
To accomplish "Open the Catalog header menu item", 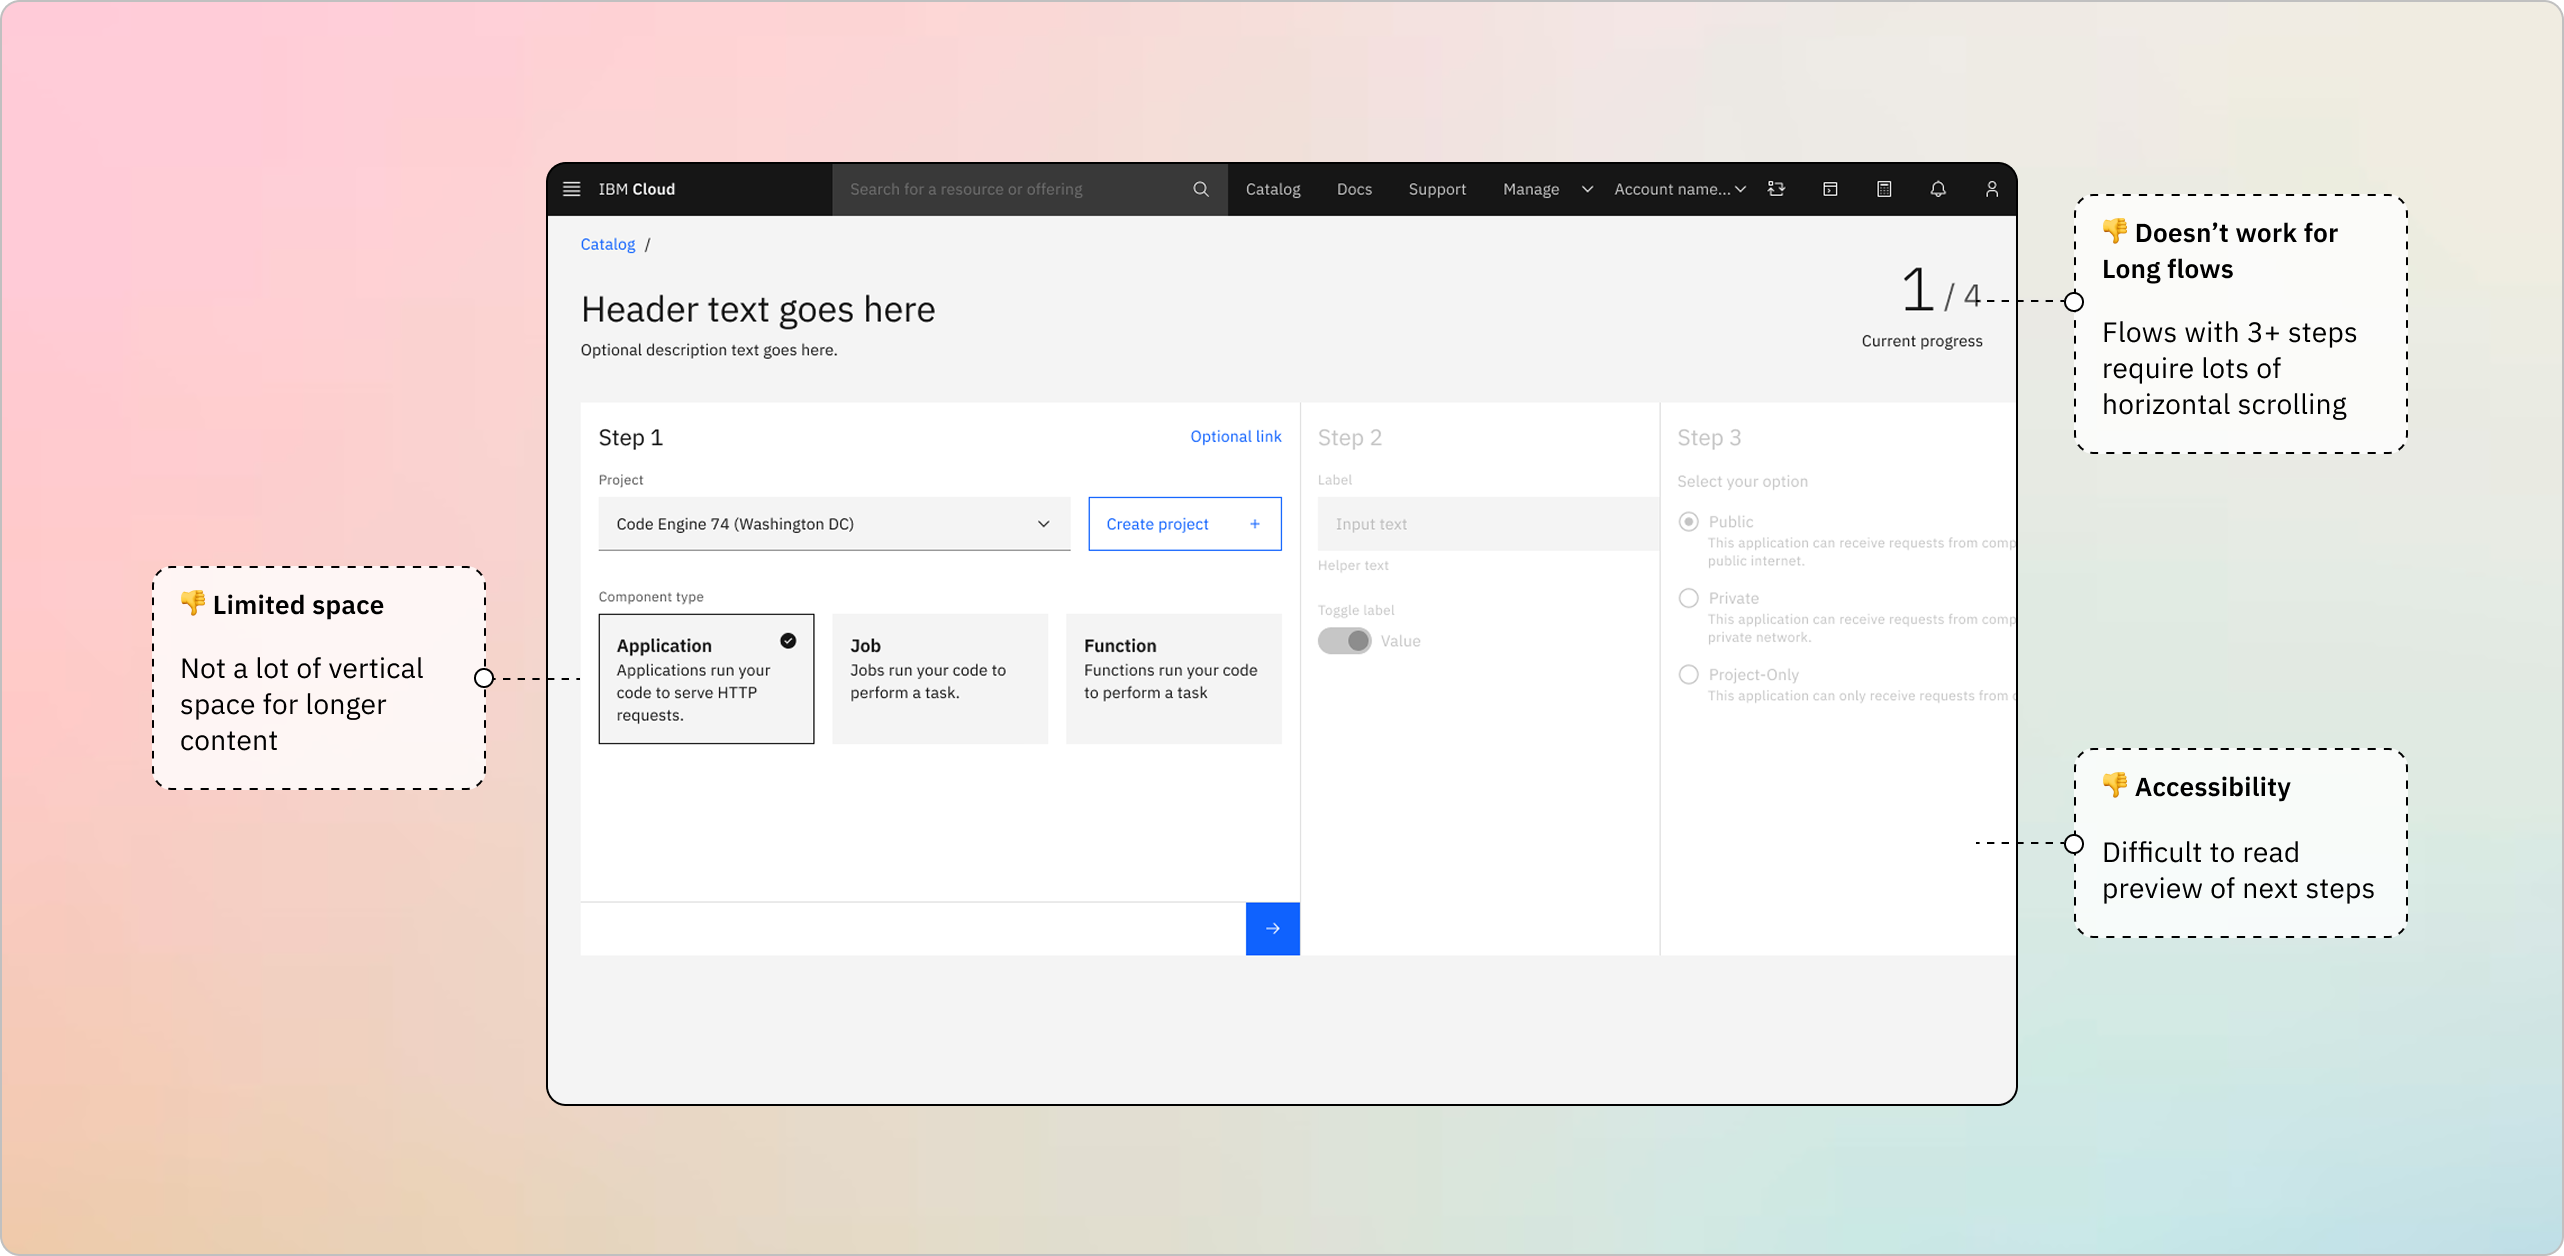I will click(1273, 189).
